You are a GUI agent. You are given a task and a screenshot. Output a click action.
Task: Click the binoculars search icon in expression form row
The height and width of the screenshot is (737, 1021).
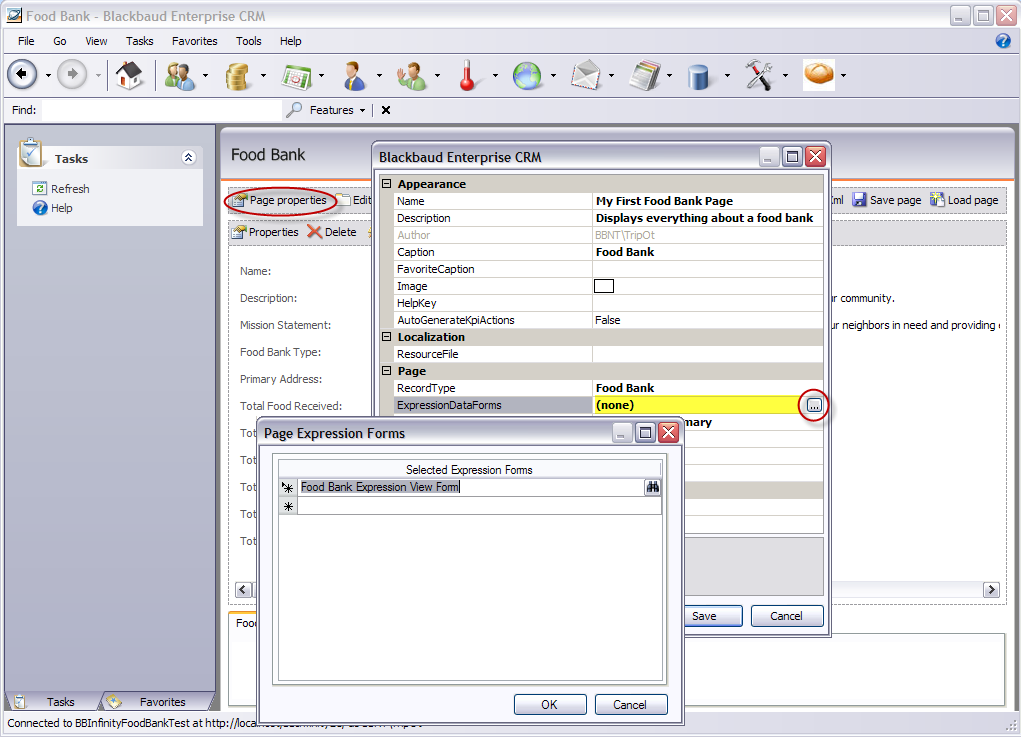pyautogui.click(x=652, y=487)
